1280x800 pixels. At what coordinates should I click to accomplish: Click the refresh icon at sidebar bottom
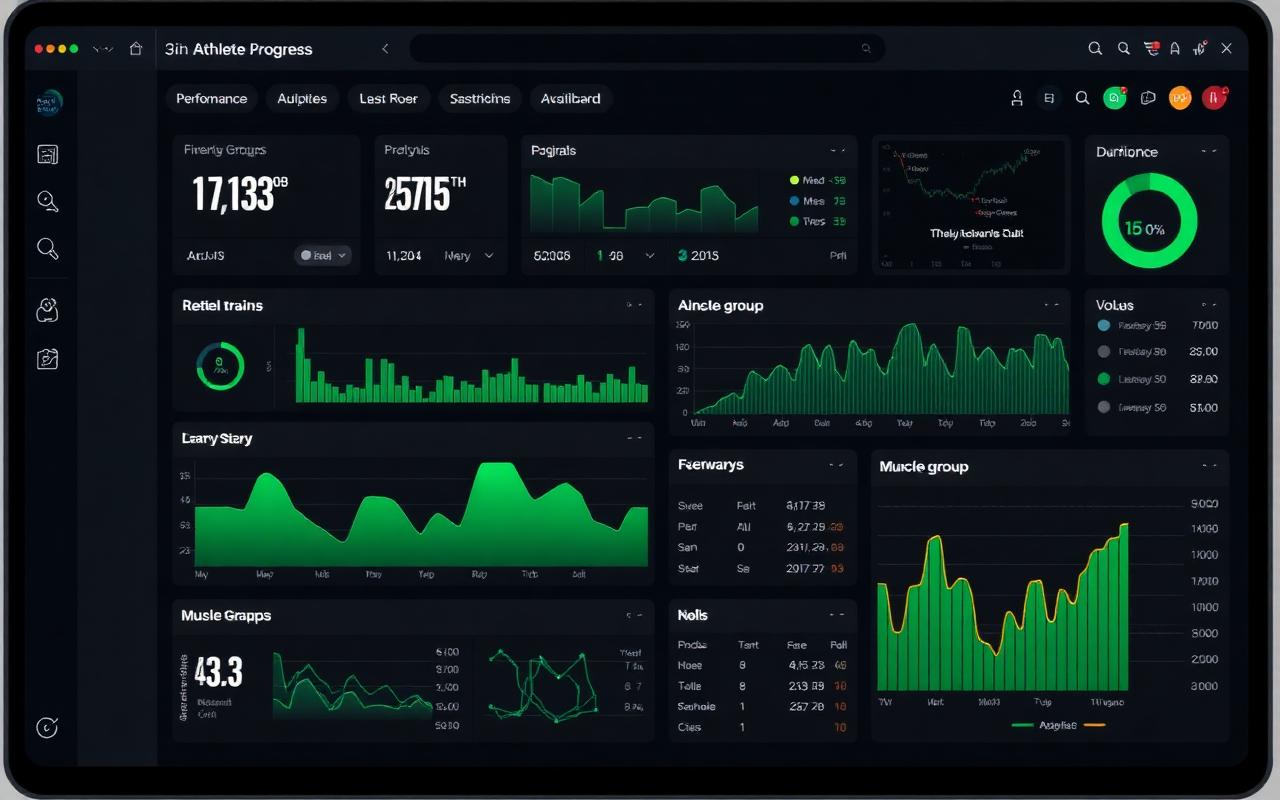pyautogui.click(x=47, y=728)
